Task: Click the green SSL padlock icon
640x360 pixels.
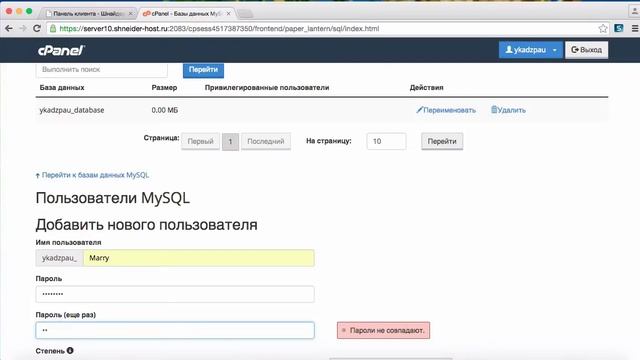Action: (x=53, y=29)
